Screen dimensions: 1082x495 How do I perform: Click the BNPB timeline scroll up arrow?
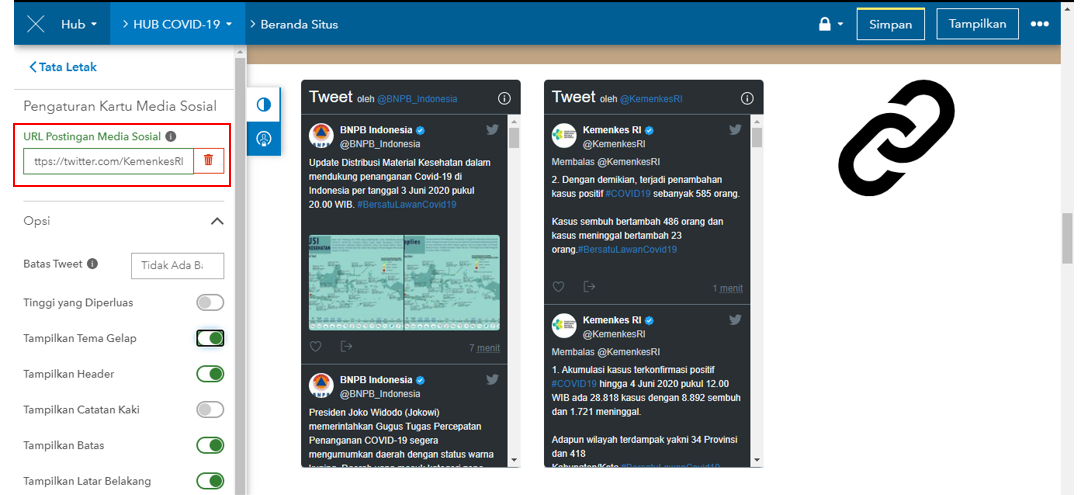point(513,122)
